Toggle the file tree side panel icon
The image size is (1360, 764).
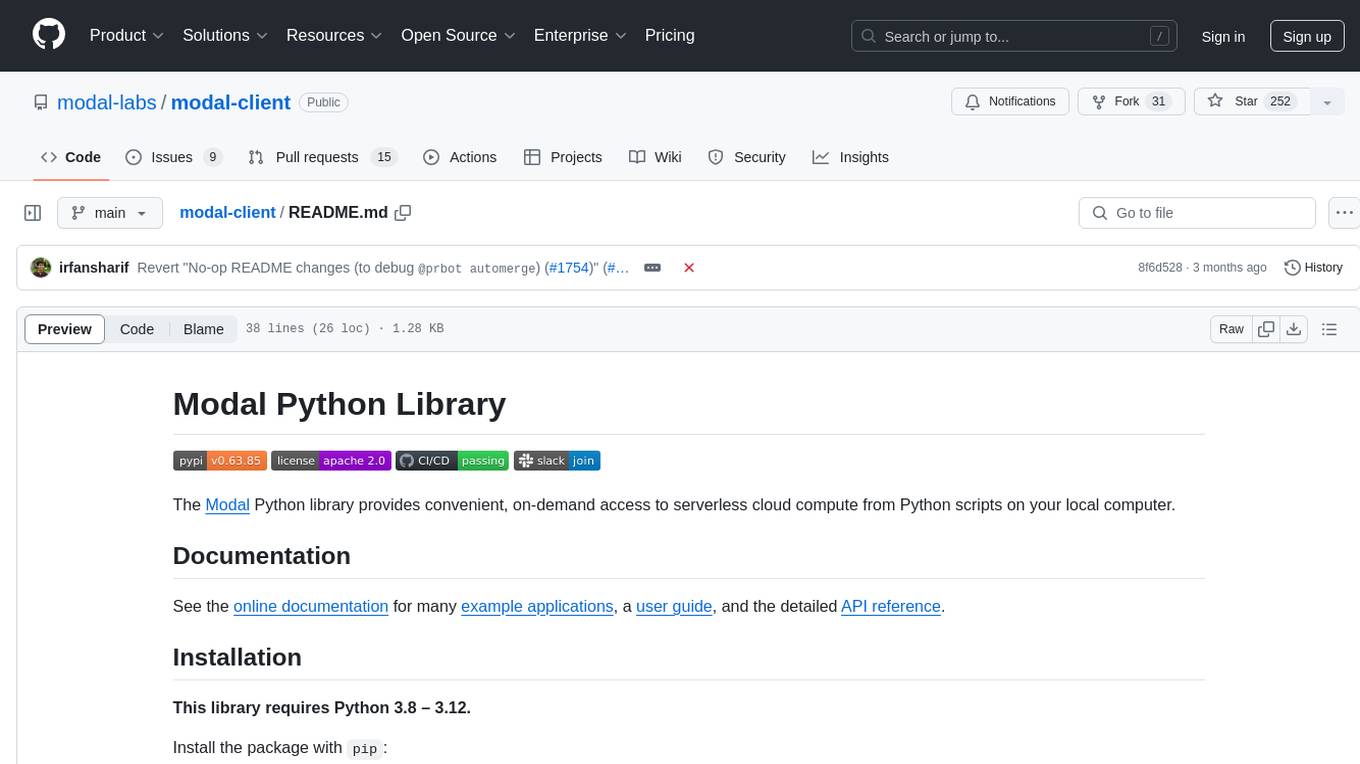coord(33,213)
